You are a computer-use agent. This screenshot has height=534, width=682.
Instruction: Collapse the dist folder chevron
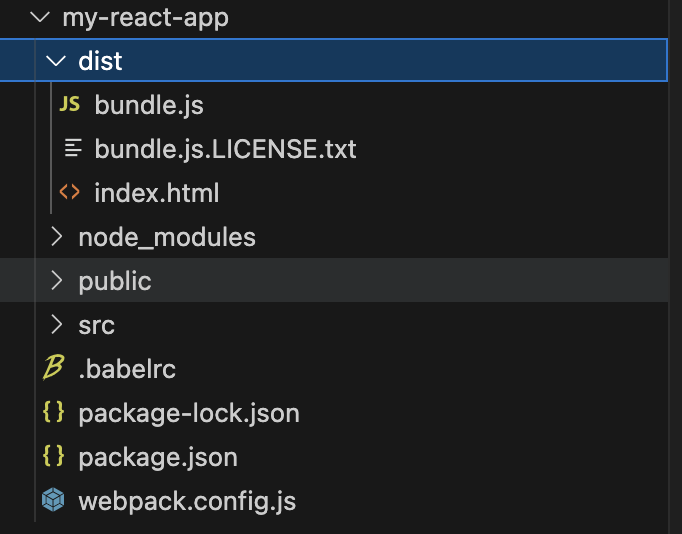(x=56, y=61)
